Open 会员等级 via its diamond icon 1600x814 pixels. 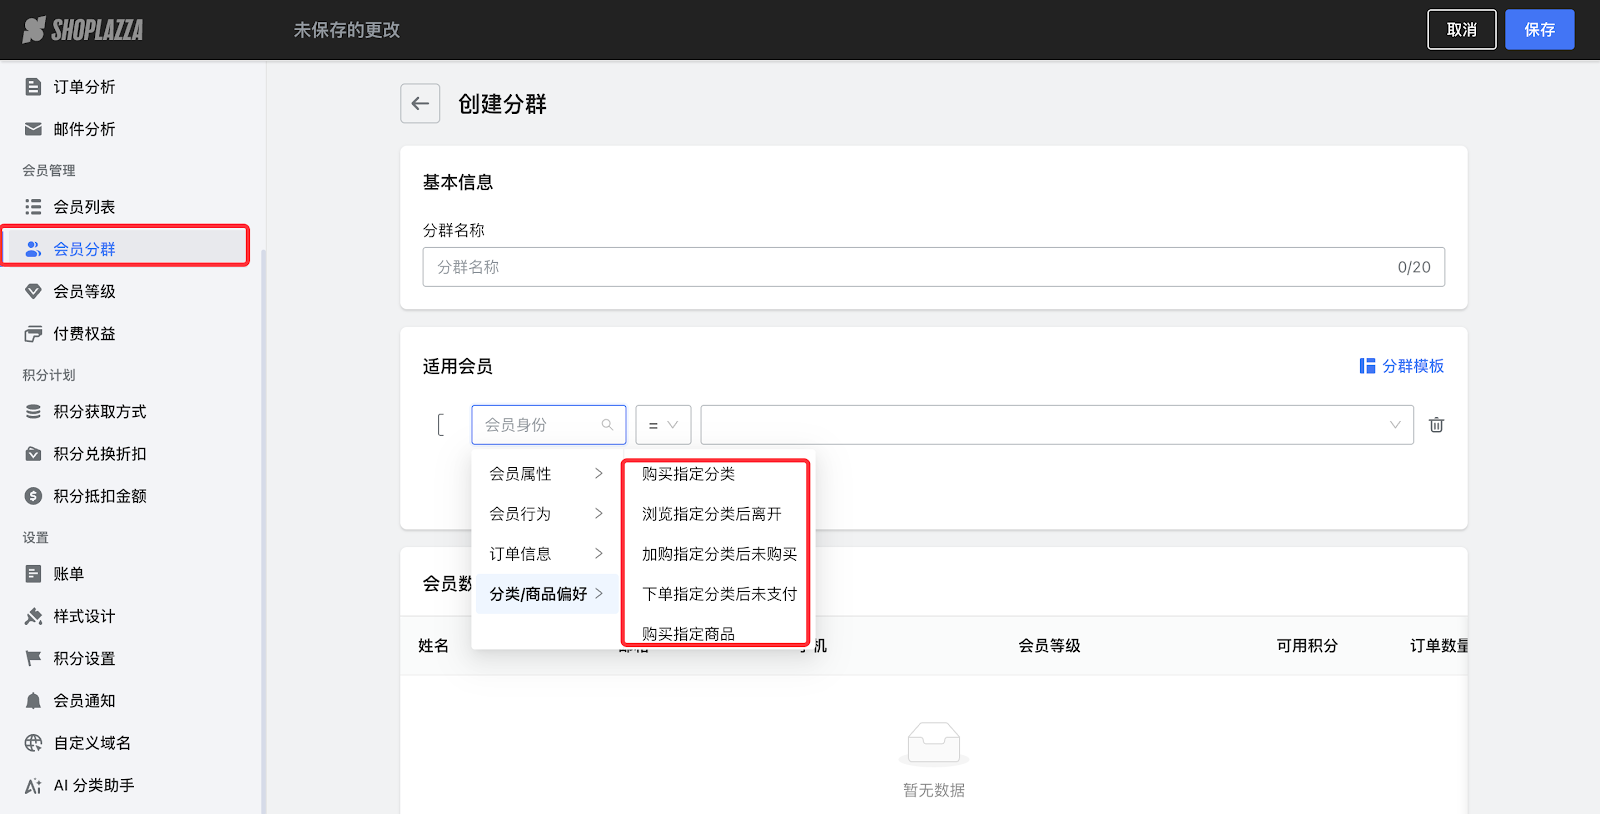[x=33, y=291]
